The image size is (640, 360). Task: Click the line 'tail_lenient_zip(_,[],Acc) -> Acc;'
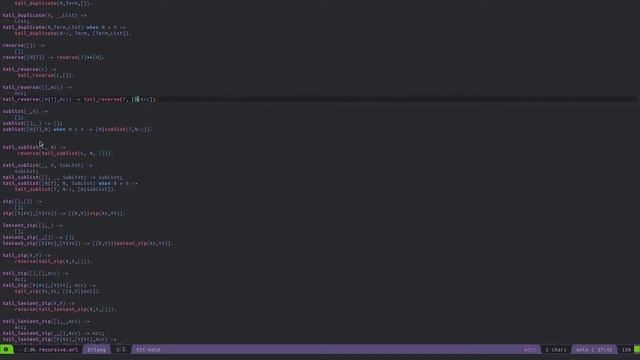point(53,333)
